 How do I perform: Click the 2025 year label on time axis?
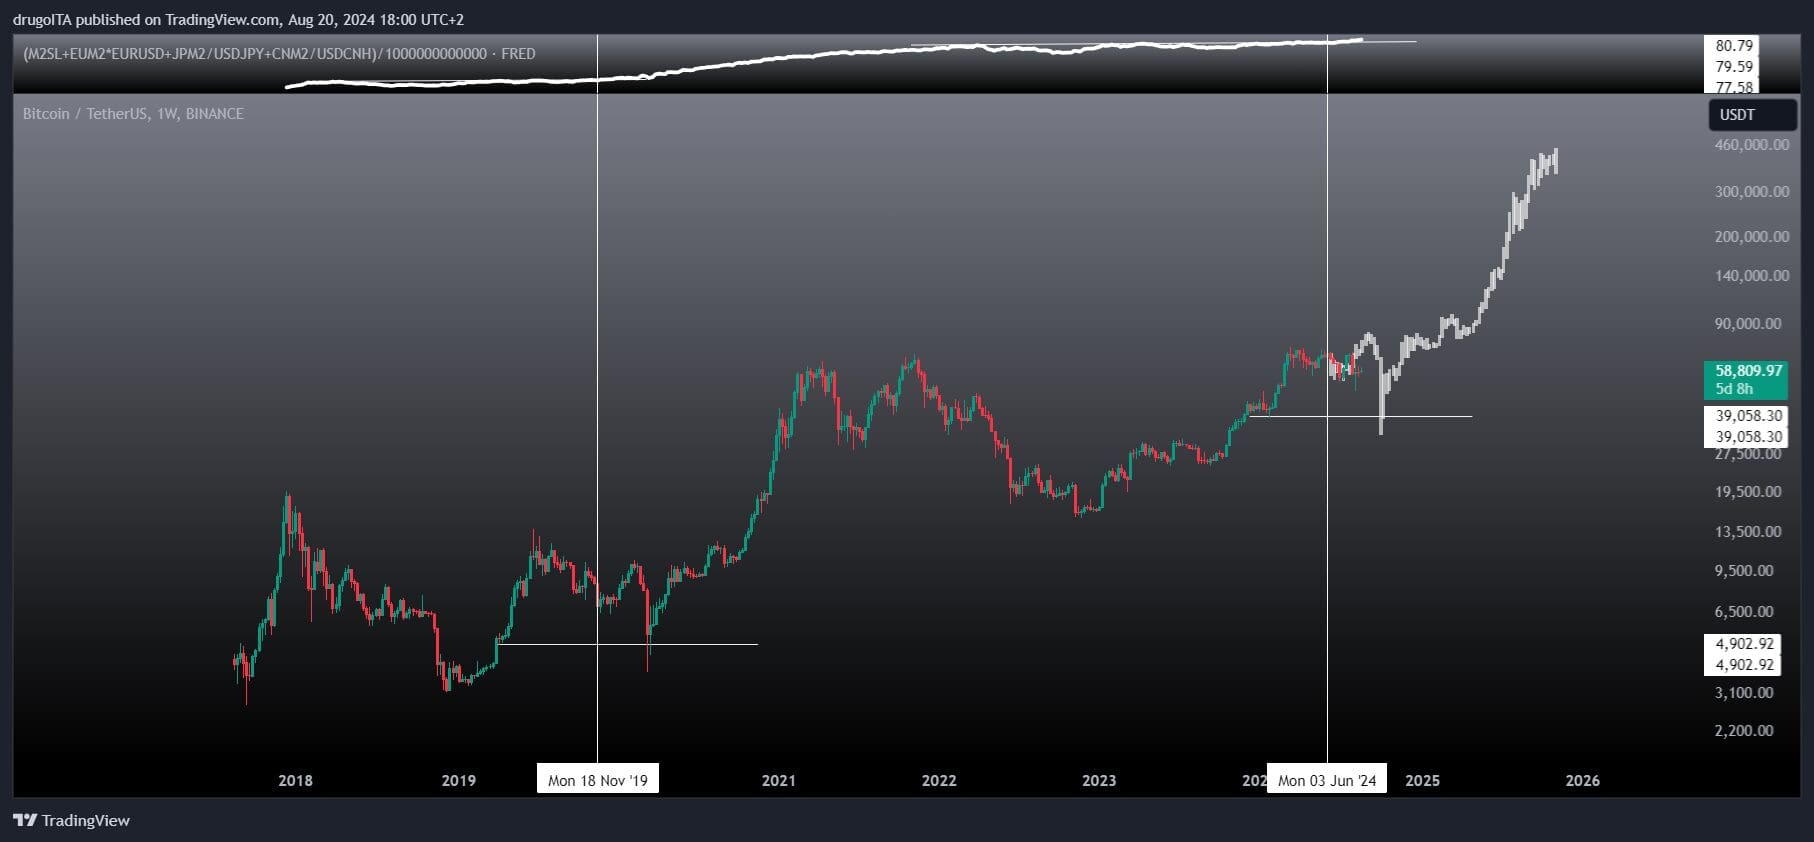click(1423, 781)
